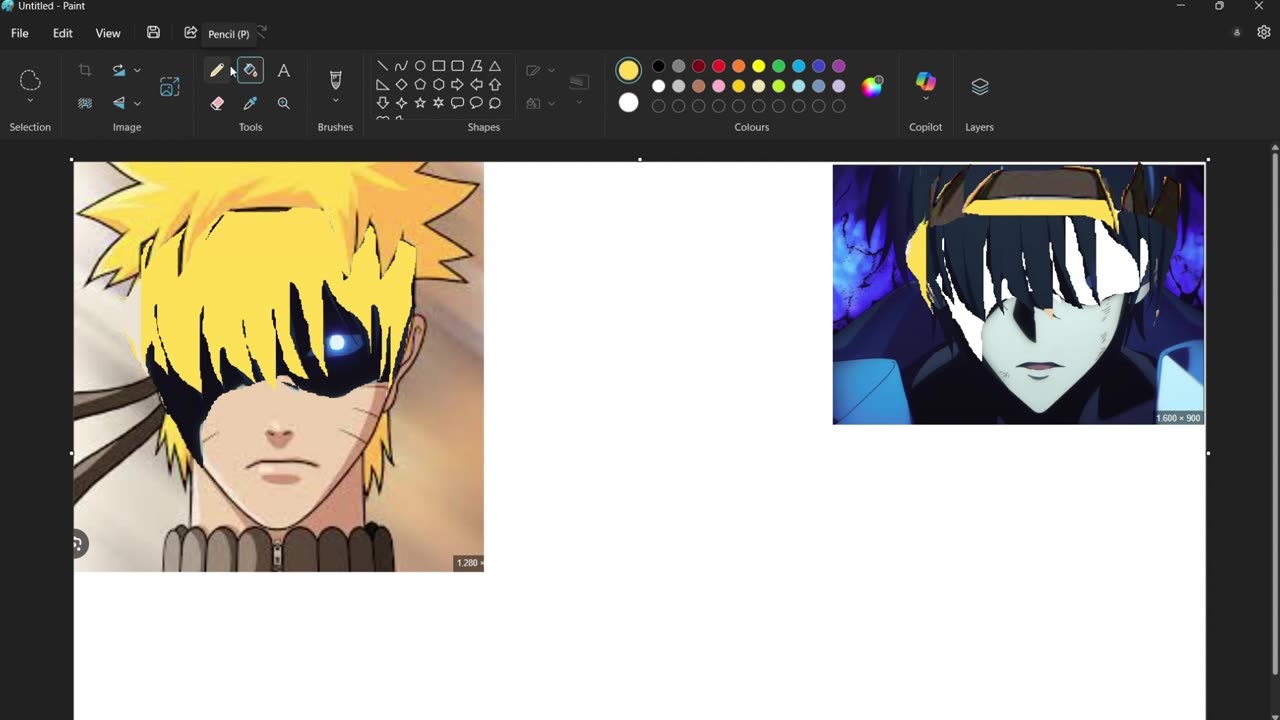Click the freeform Selection tool icon
Screen dimensions: 1280x720
pos(30,80)
